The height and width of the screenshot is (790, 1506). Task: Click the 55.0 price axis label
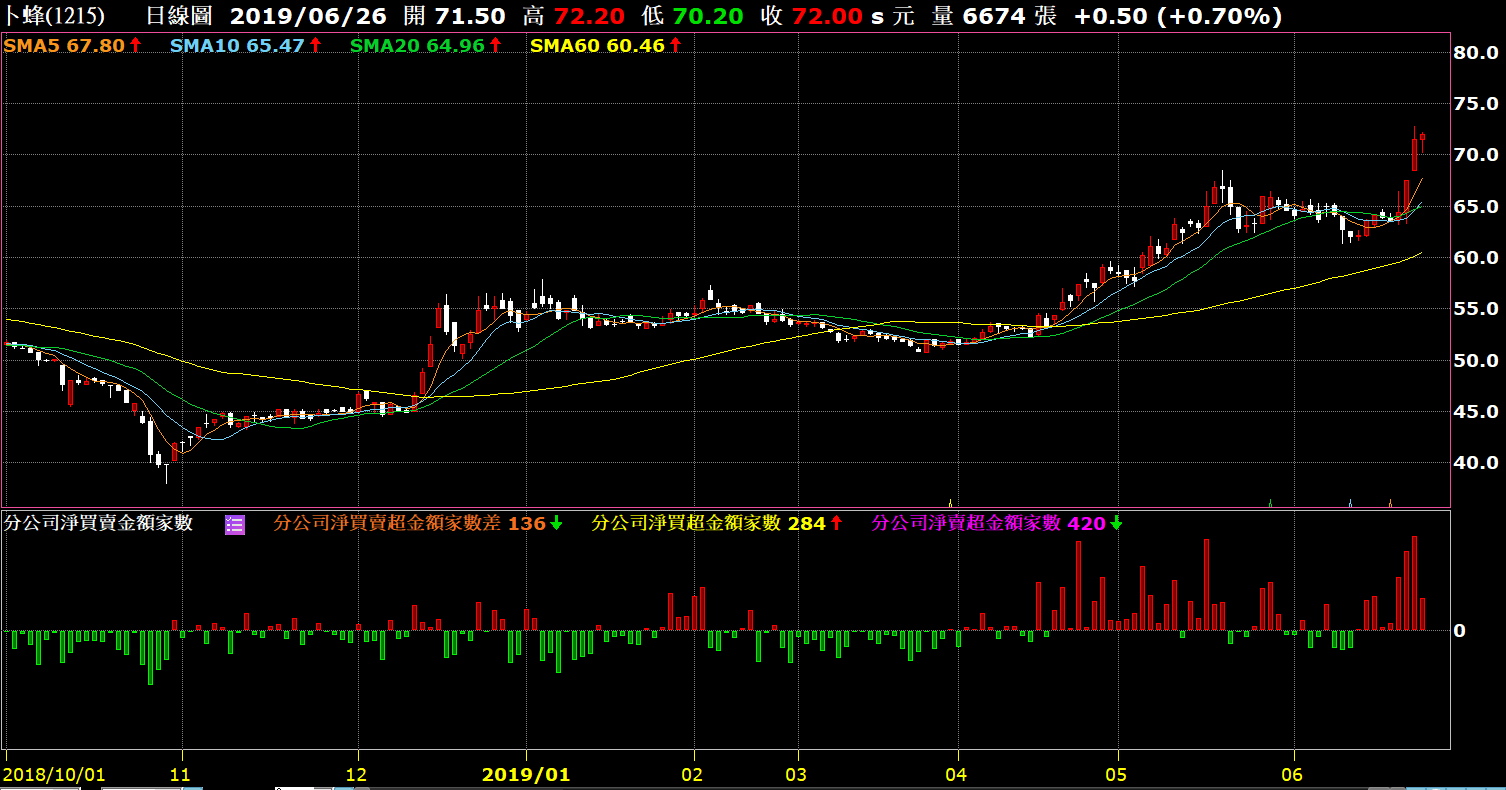pos(1476,309)
